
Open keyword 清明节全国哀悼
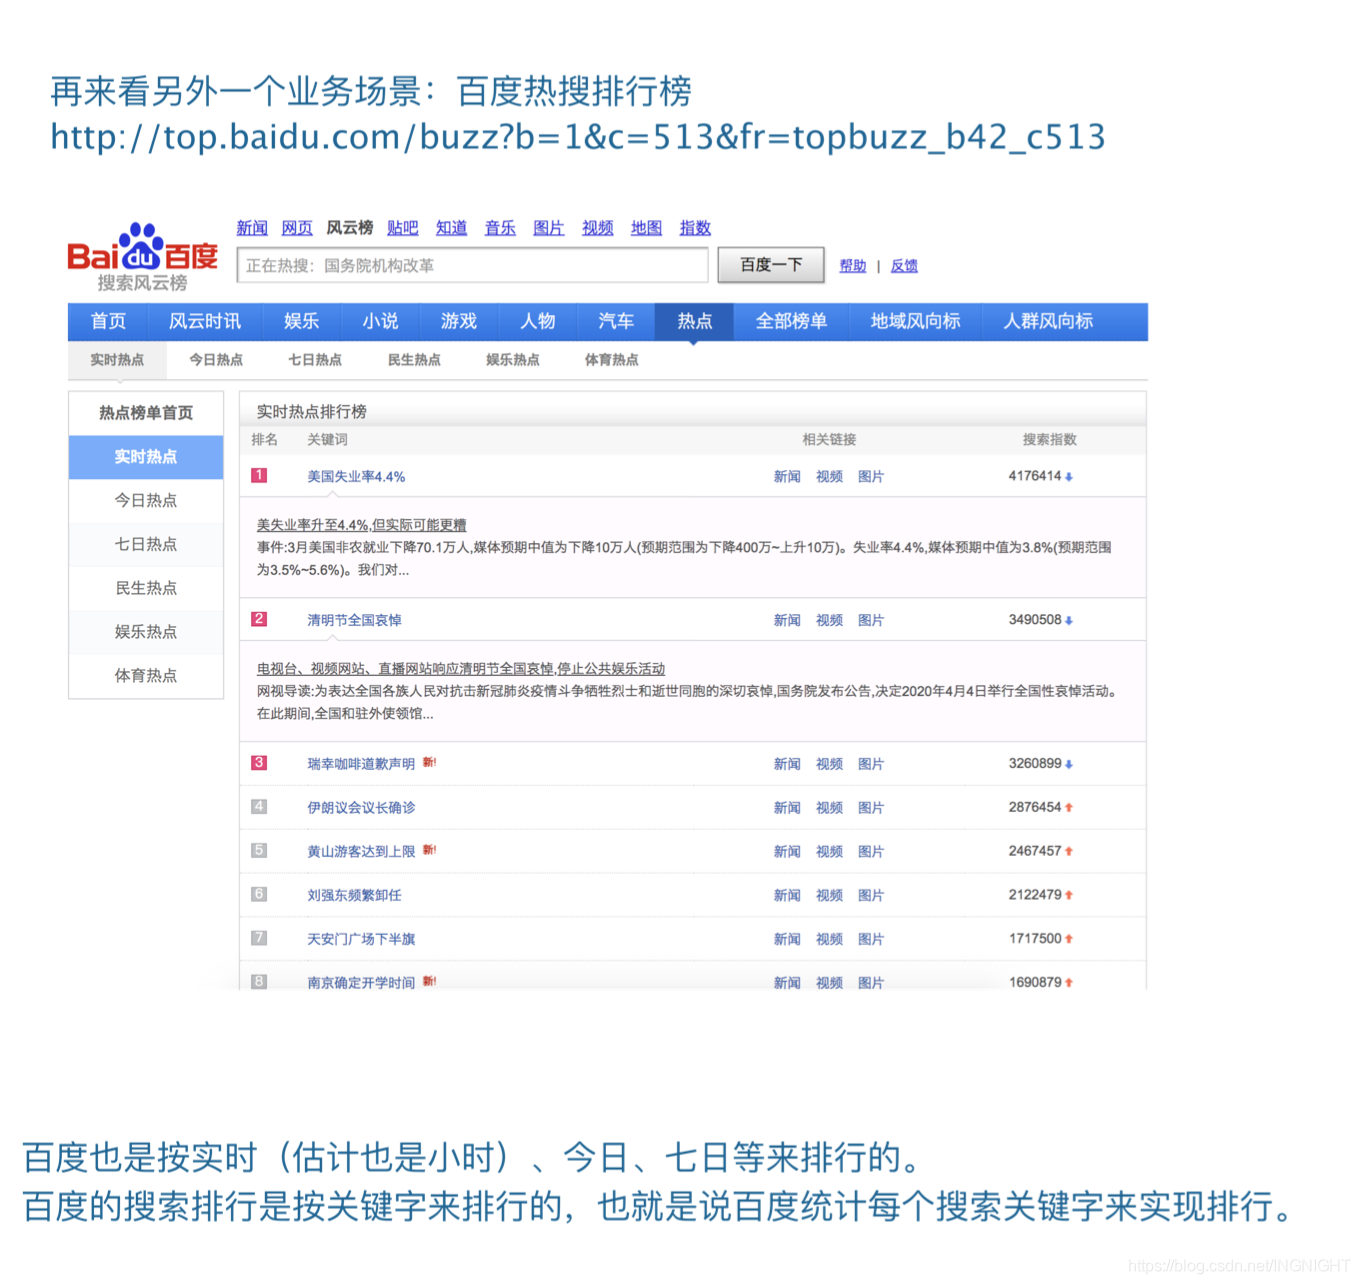[x=354, y=620]
